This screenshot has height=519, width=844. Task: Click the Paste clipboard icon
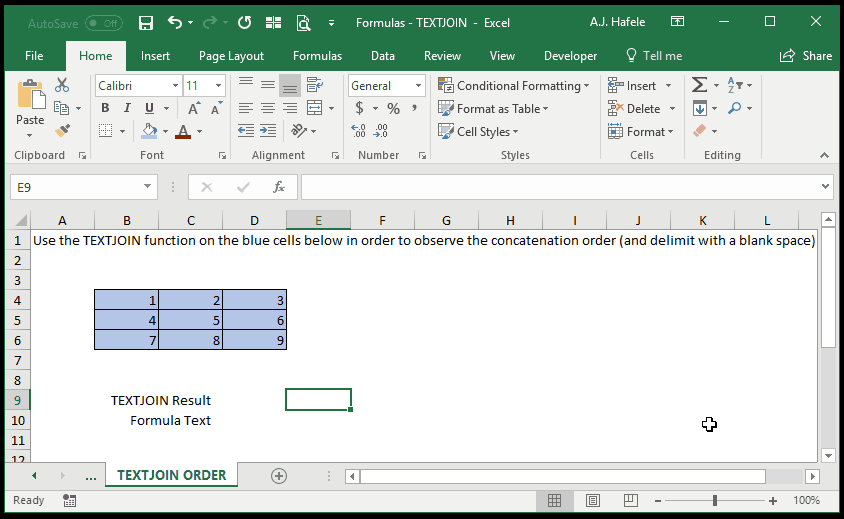[31, 95]
